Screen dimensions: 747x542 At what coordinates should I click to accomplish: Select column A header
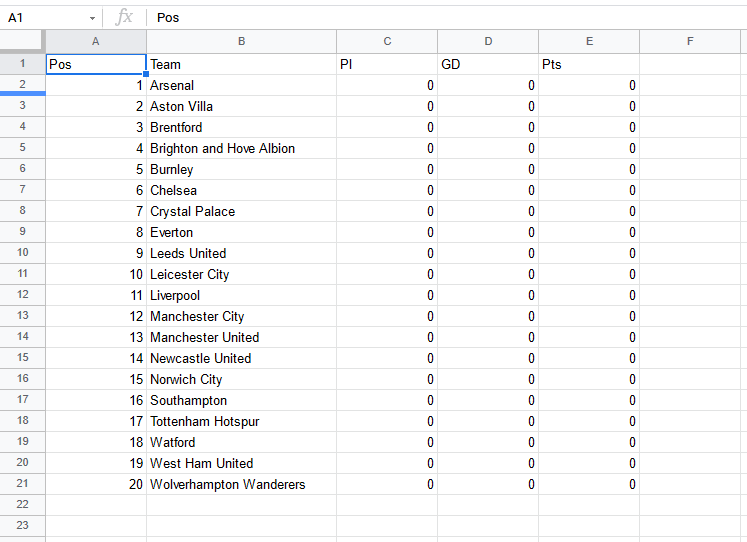click(96, 41)
